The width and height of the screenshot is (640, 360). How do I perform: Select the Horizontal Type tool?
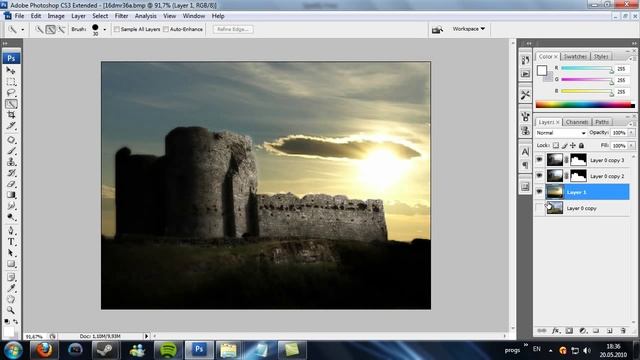pos(11,242)
